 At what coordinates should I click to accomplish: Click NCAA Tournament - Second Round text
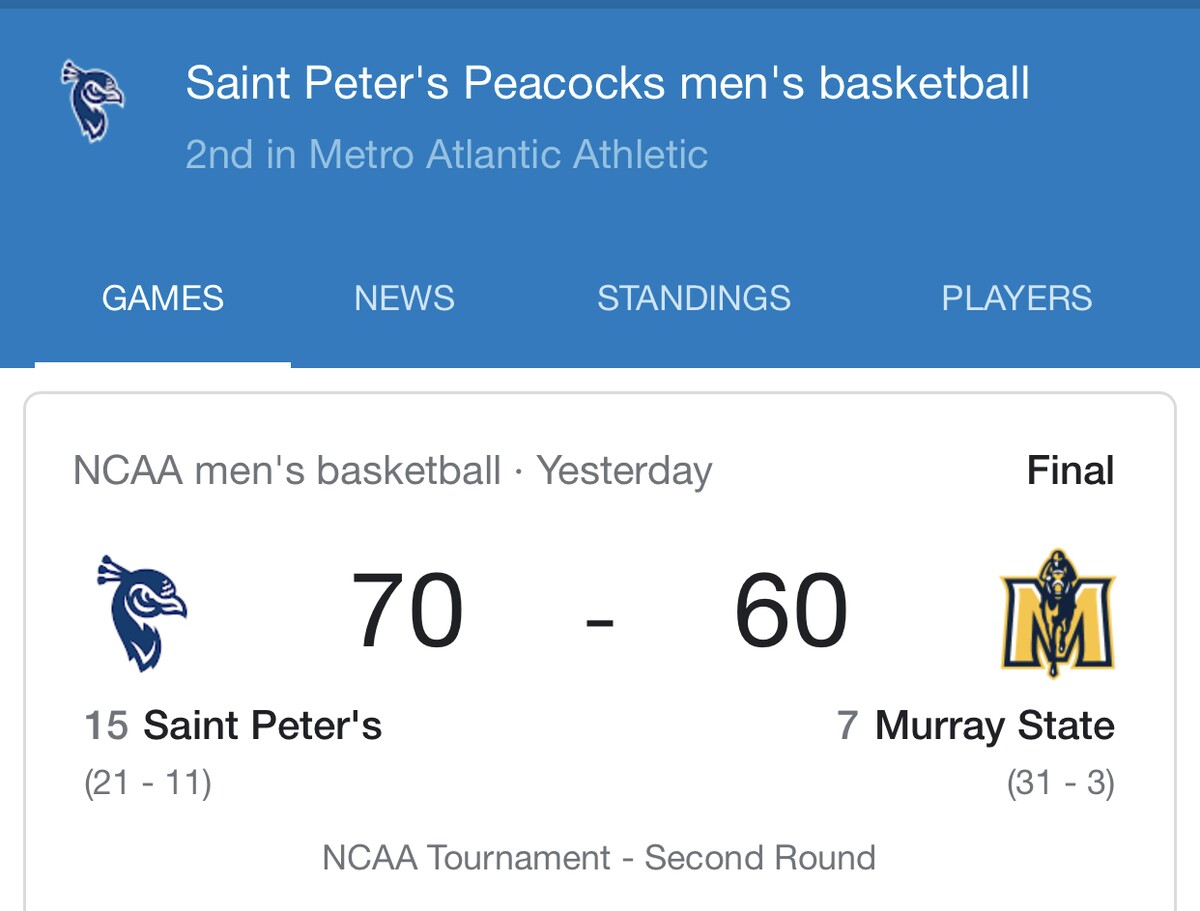[x=599, y=858]
